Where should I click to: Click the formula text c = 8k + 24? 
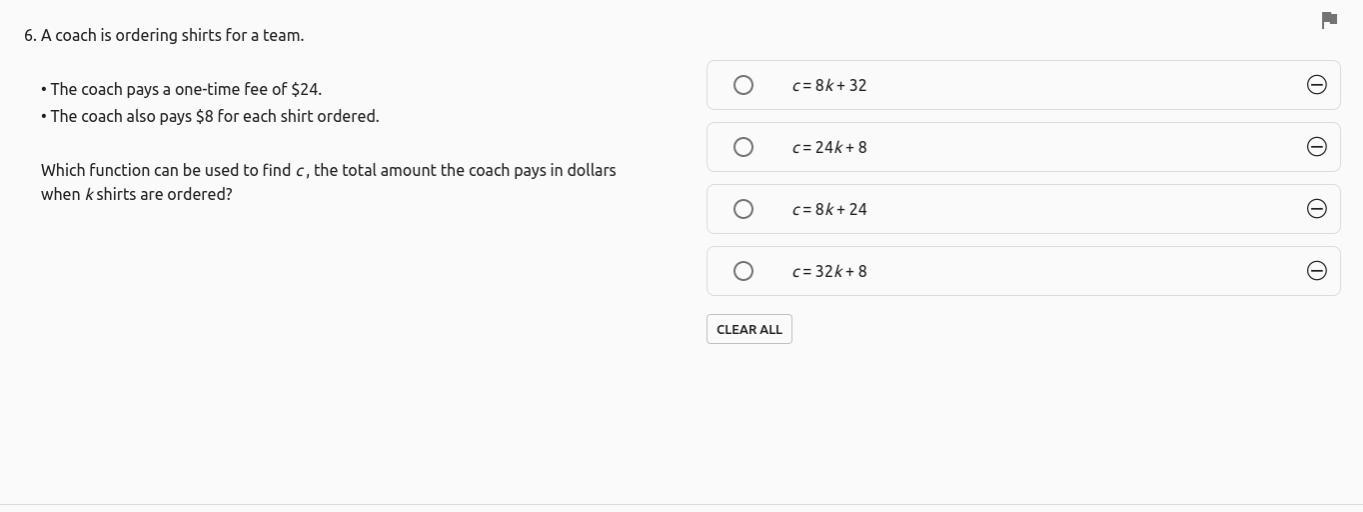point(829,210)
